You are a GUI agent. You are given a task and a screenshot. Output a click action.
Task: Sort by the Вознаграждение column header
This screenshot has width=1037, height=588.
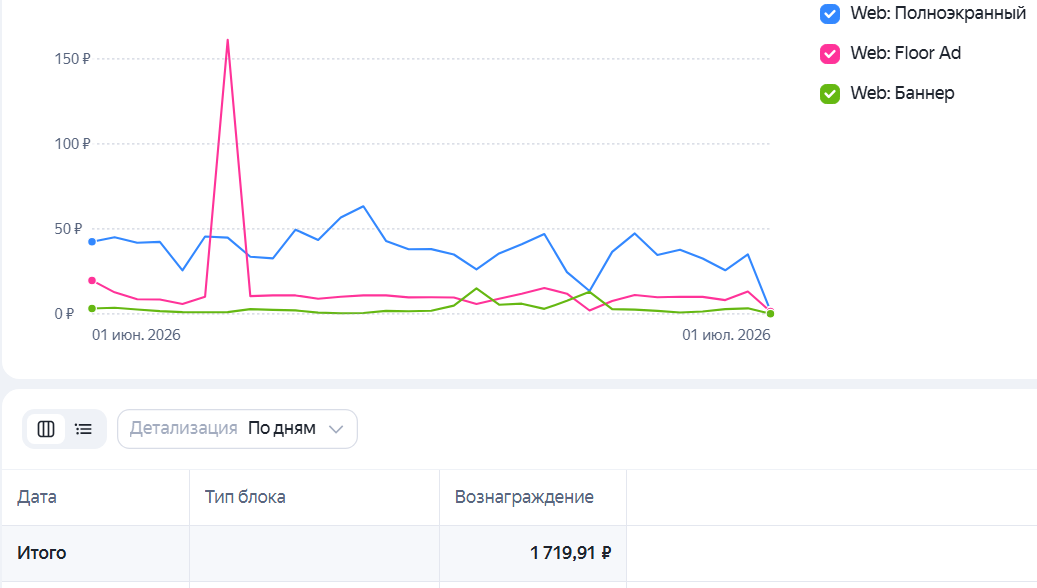(524, 497)
